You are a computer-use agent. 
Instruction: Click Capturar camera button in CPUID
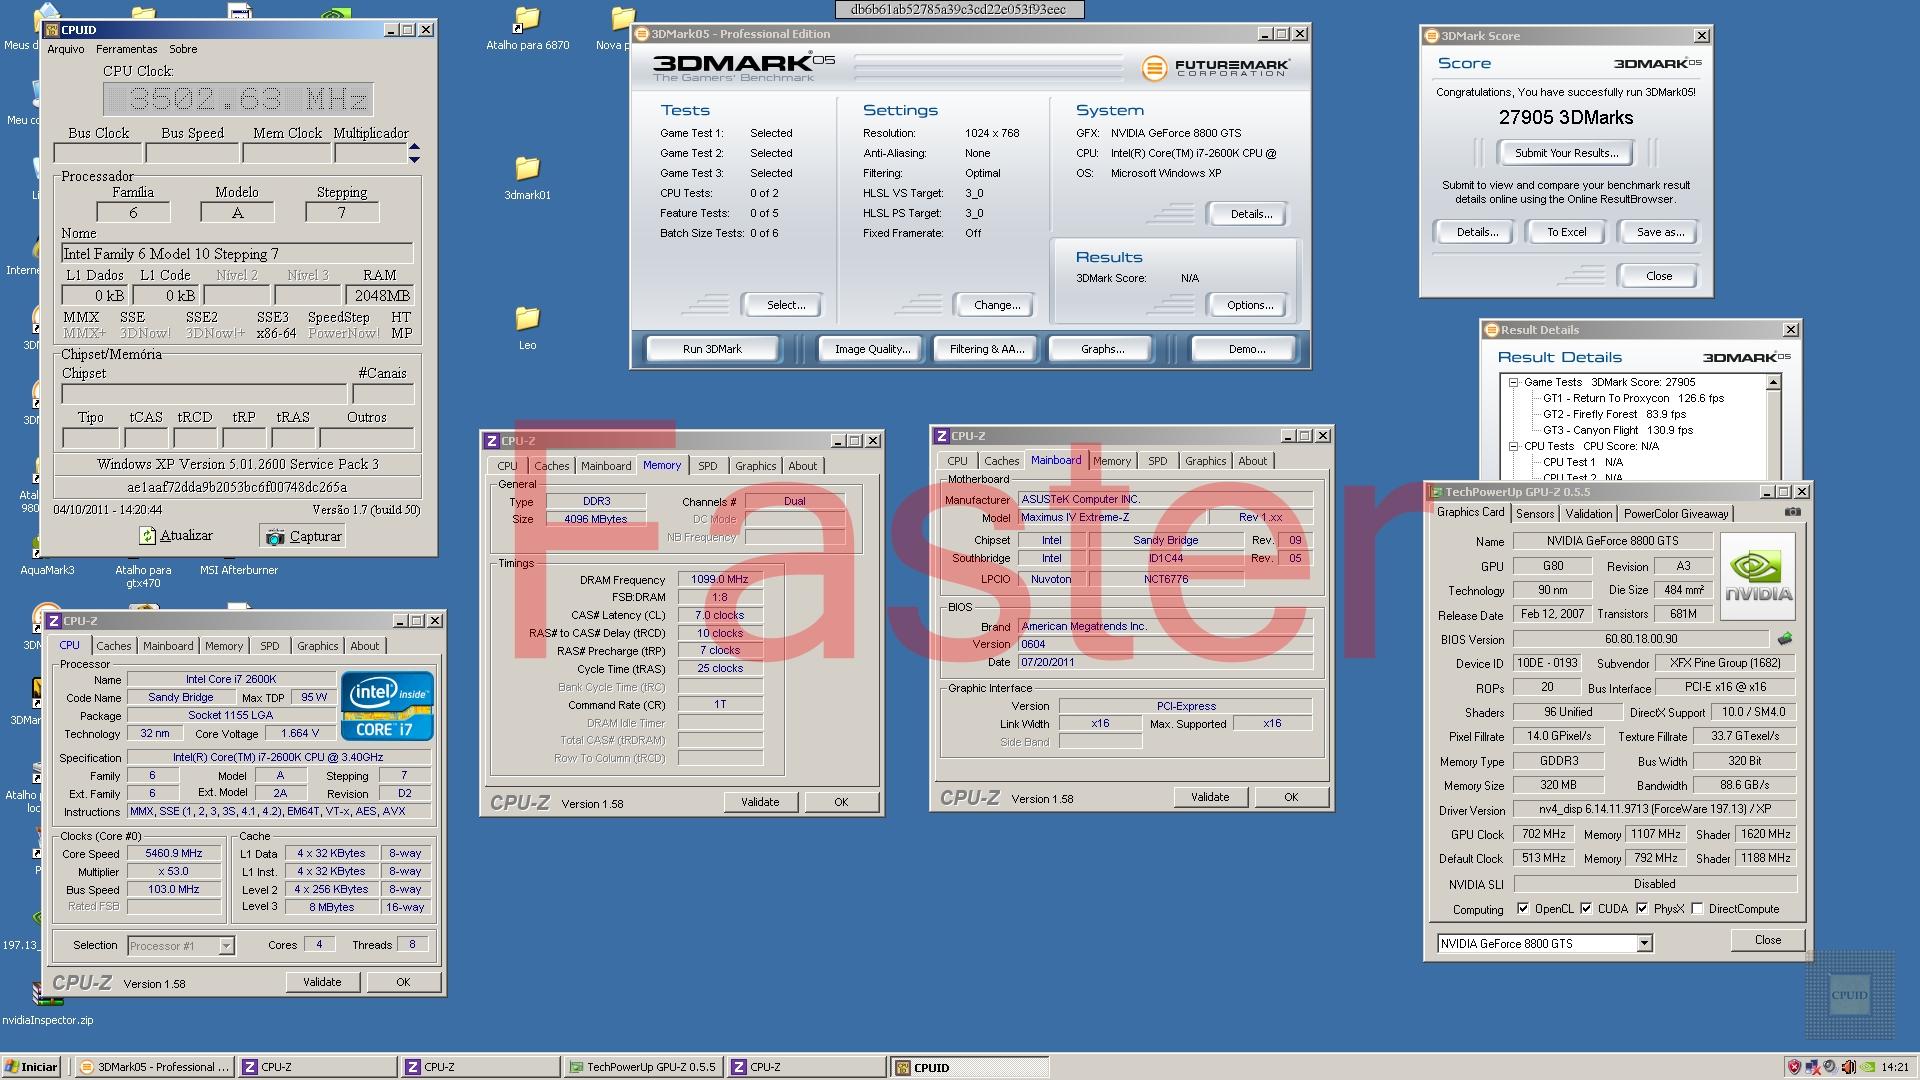(304, 536)
